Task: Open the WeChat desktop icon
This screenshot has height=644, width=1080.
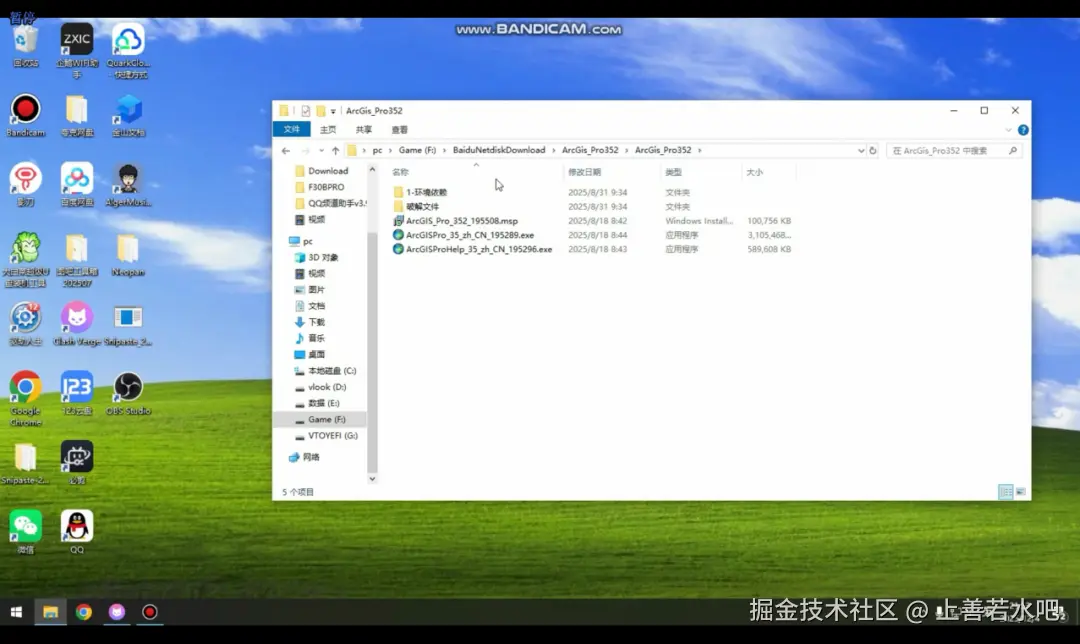Action: [x=24, y=528]
